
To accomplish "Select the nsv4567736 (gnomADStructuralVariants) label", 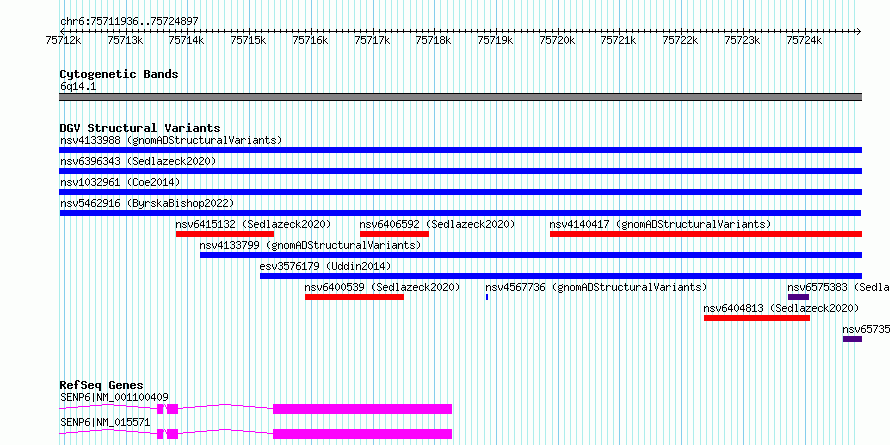I will coord(597,287).
